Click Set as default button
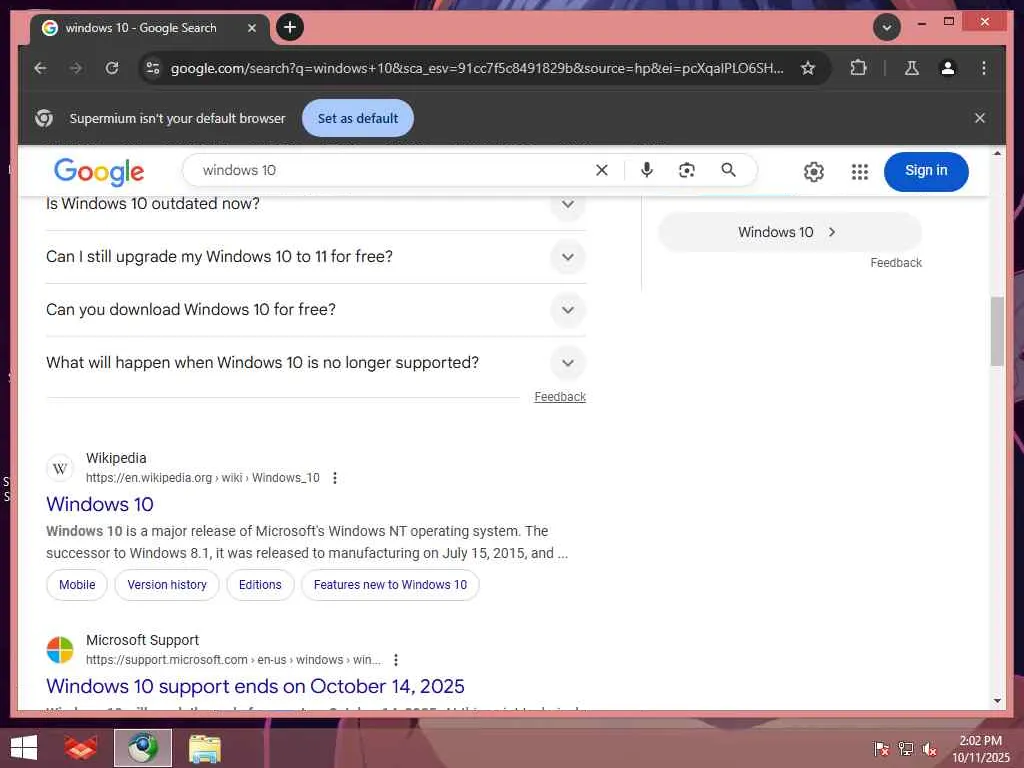This screenshot has height=768, width=1024. [358, 118]
